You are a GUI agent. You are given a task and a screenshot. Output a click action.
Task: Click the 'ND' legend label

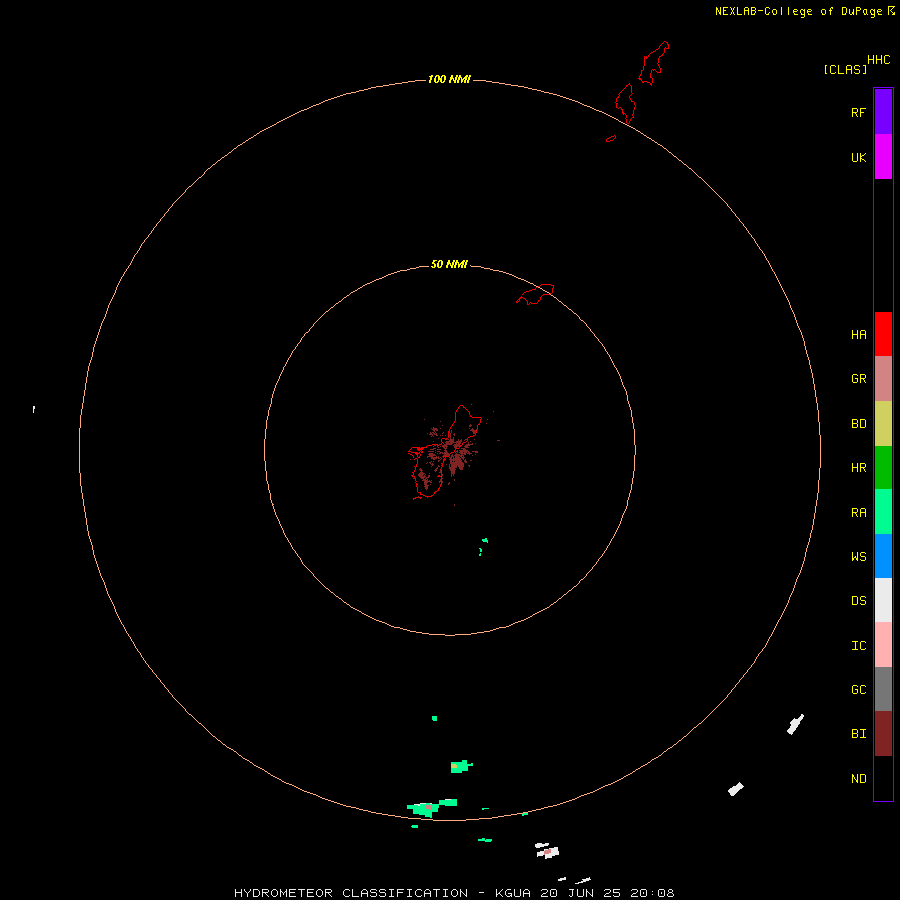coord(858,779)
